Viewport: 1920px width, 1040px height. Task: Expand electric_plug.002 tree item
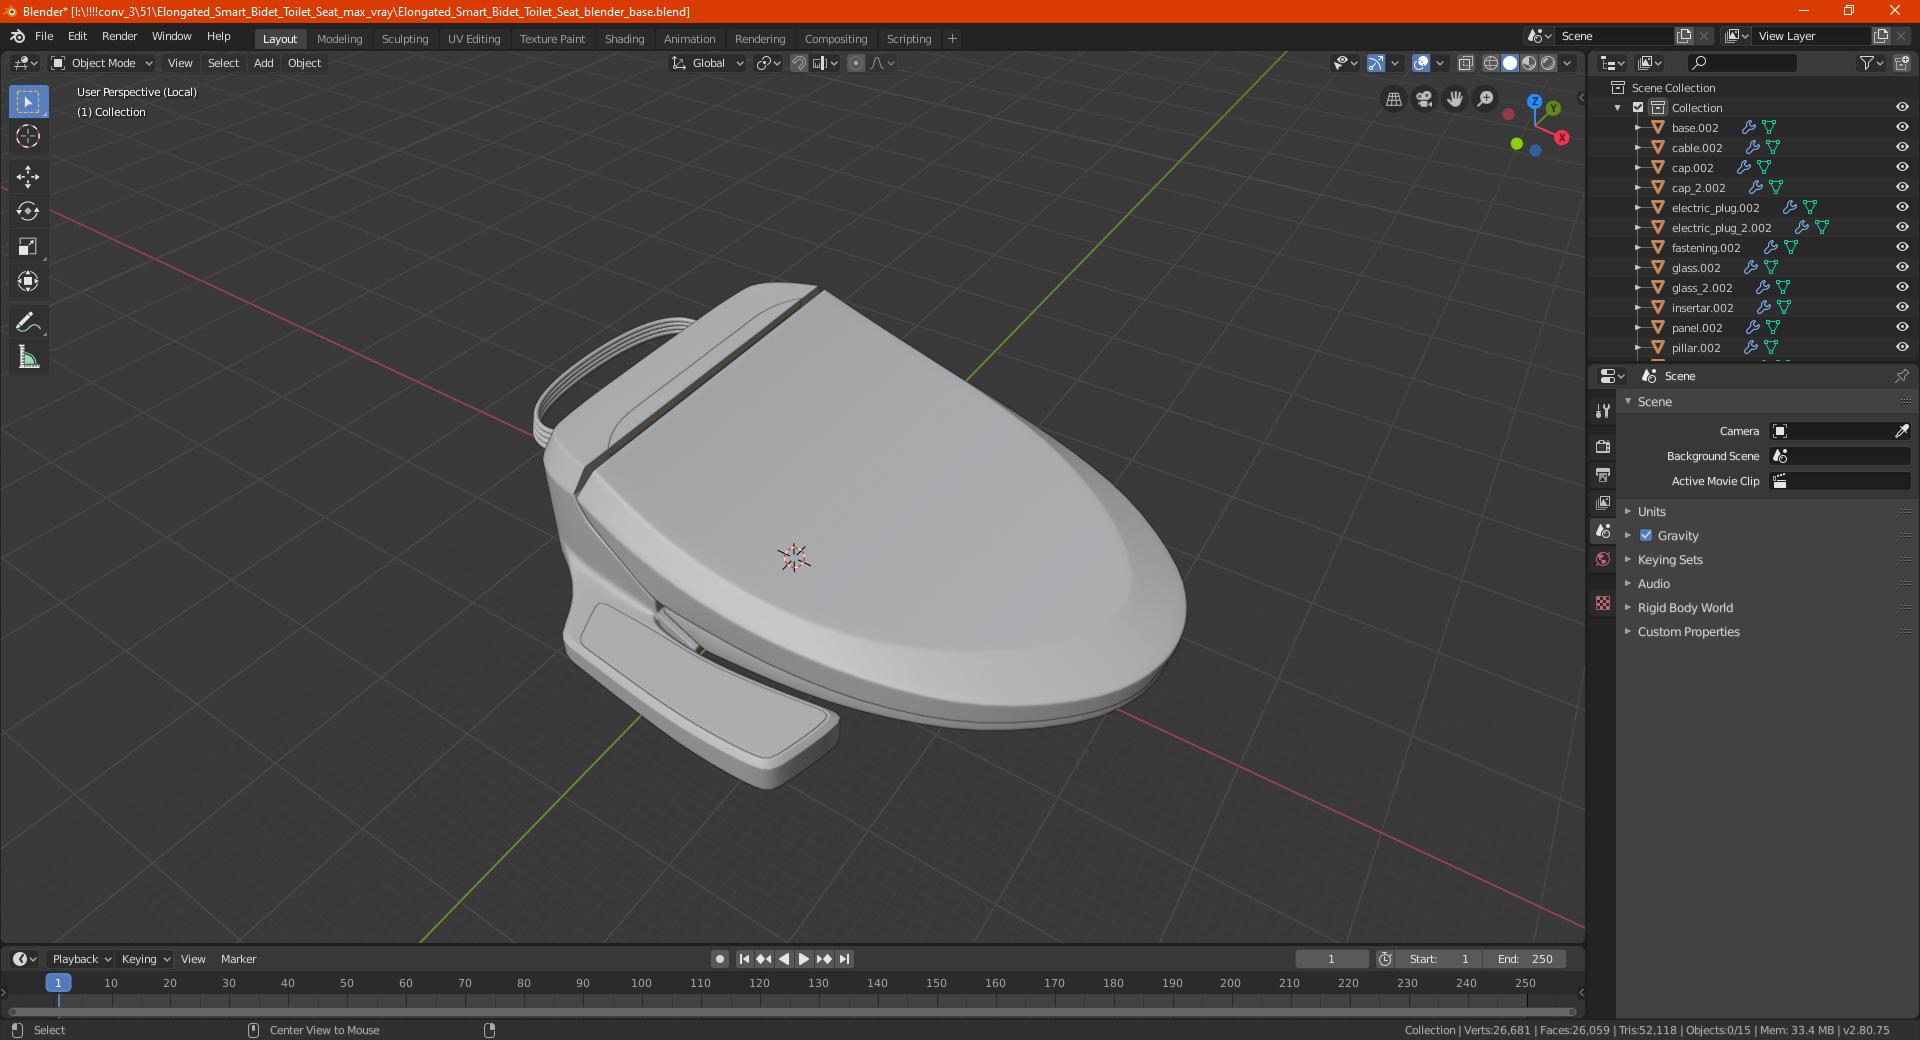click(1638, 208)
